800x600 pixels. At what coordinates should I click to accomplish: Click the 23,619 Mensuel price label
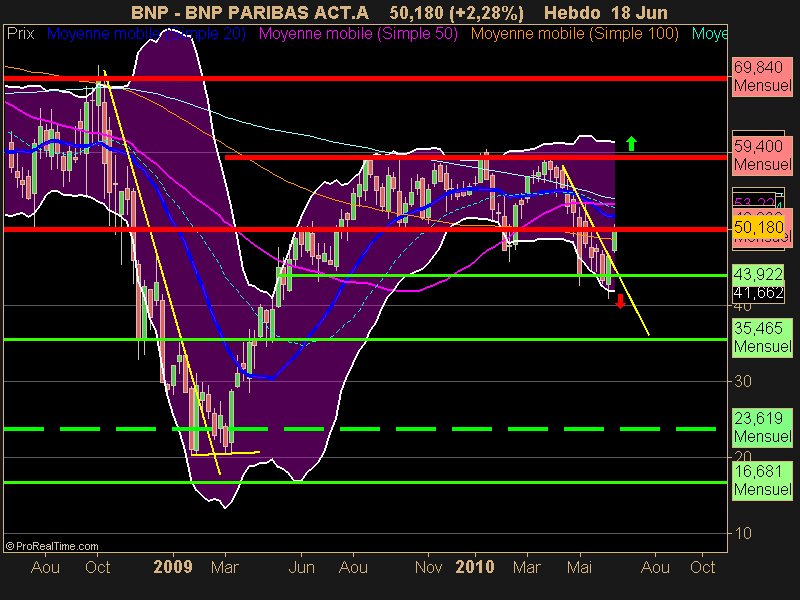pyautogui.click(x=762, y=427)
